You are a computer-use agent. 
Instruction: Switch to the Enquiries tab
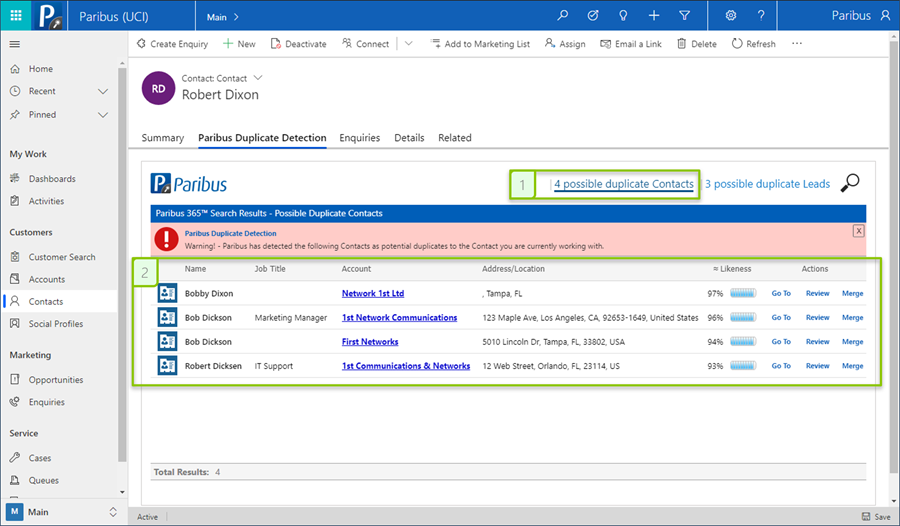[359, 138]
